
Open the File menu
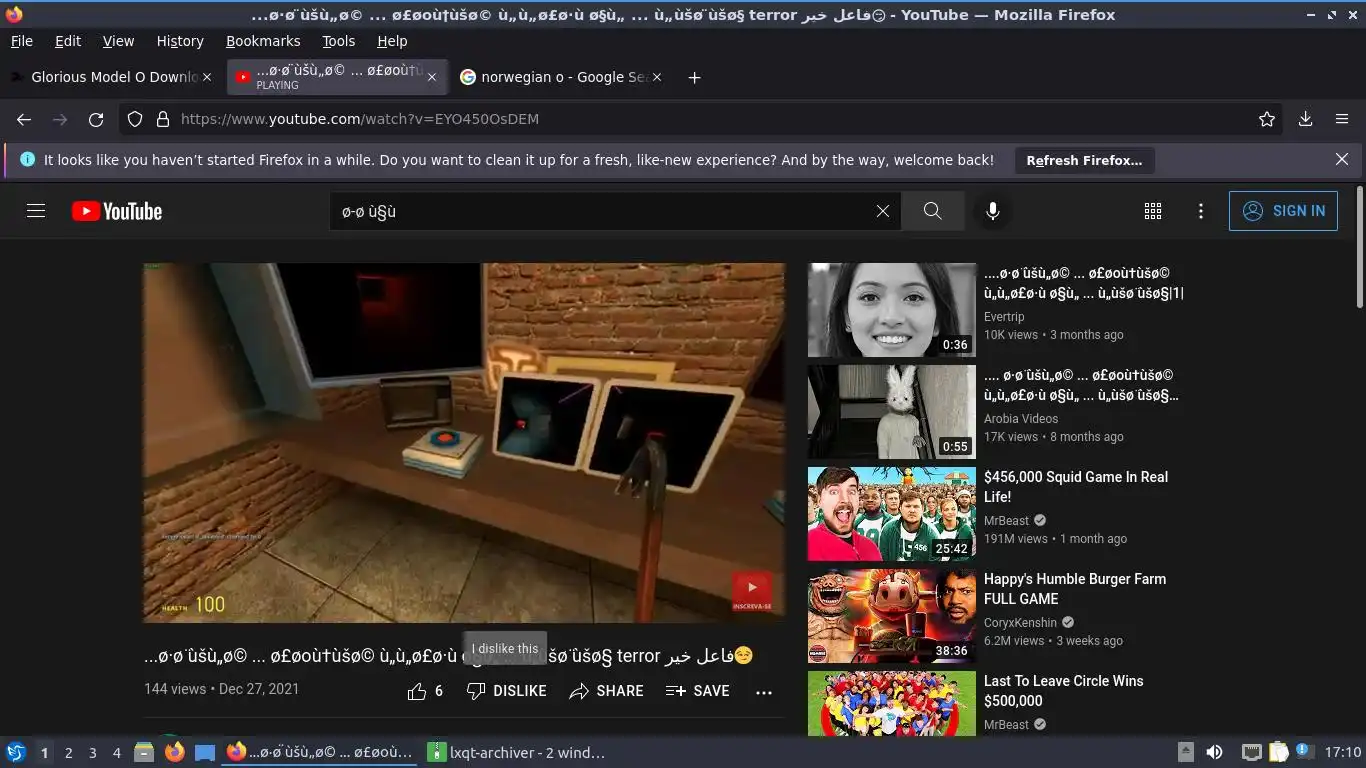[22, 41]
